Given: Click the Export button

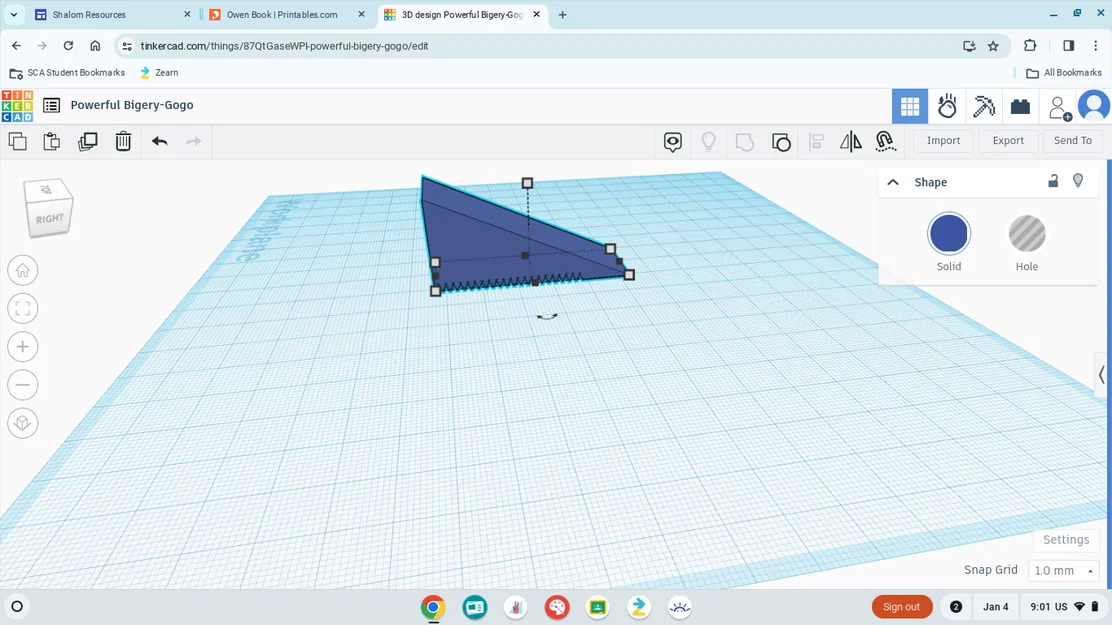Looking at the screenshot, I should pos(1008,140).
